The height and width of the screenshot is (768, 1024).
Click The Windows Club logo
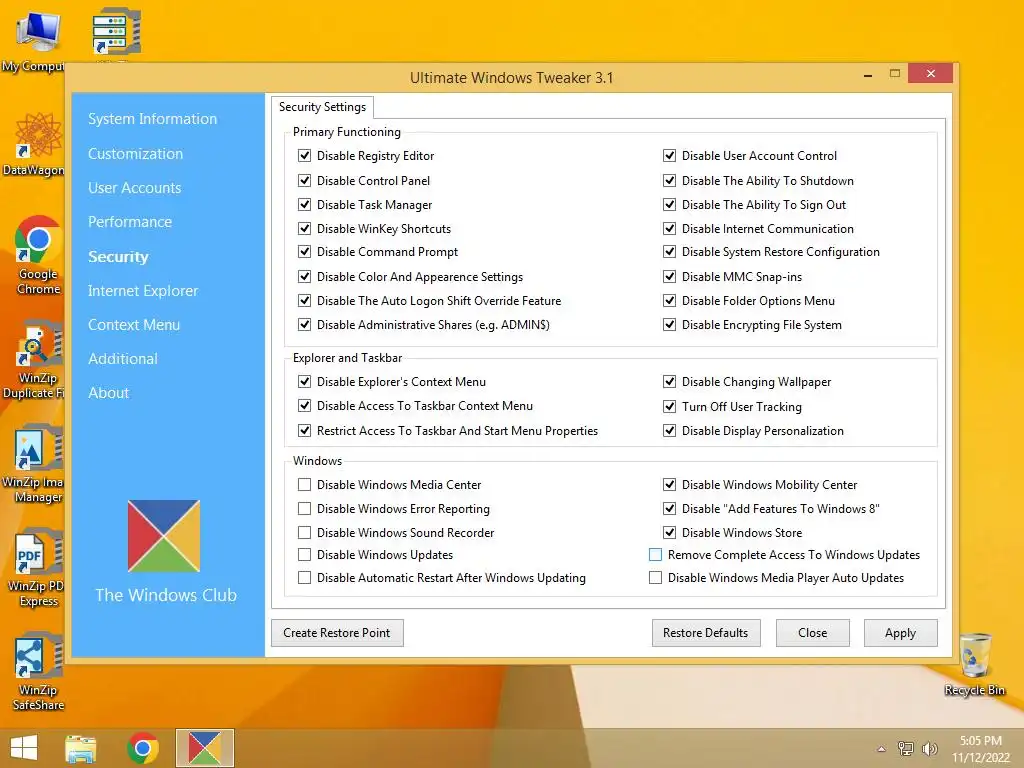(x=164, y=536)
